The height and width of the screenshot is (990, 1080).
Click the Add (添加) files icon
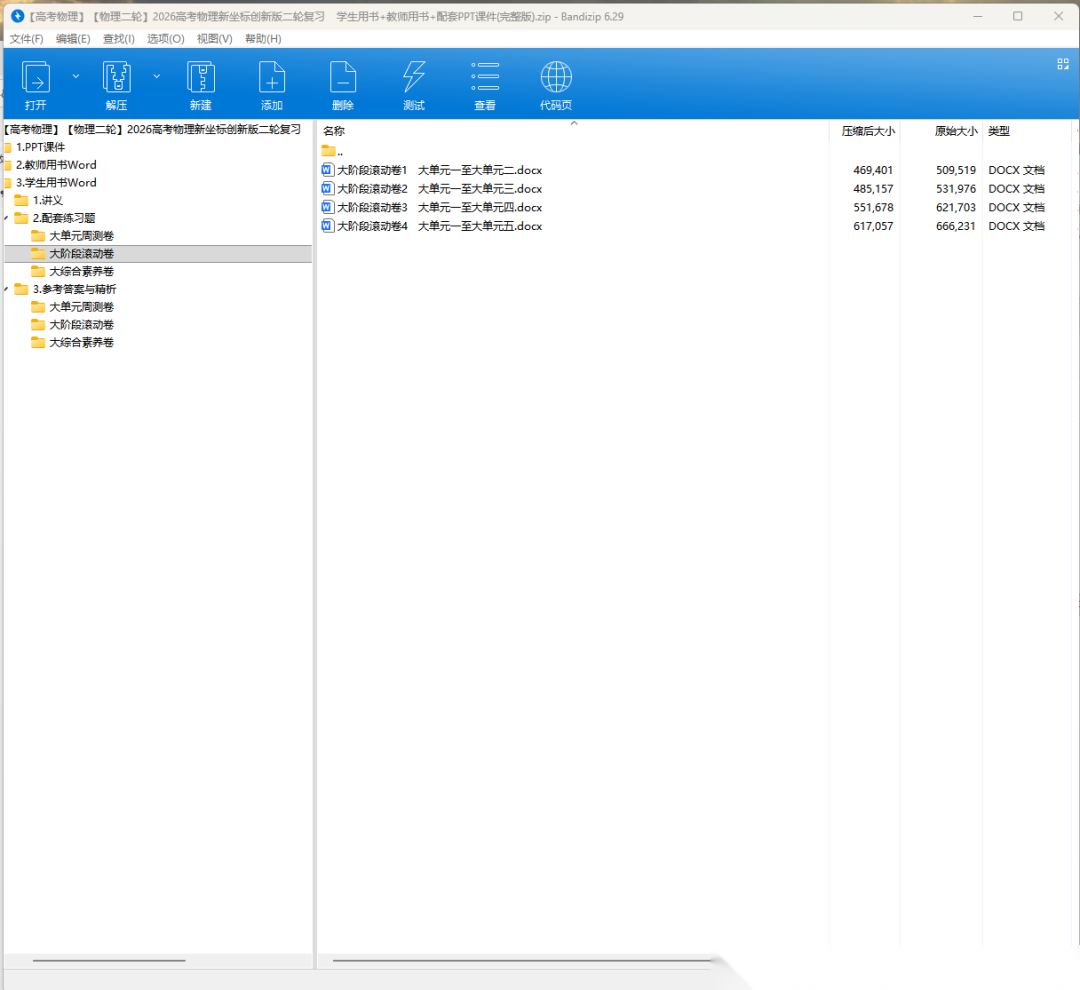272,78
